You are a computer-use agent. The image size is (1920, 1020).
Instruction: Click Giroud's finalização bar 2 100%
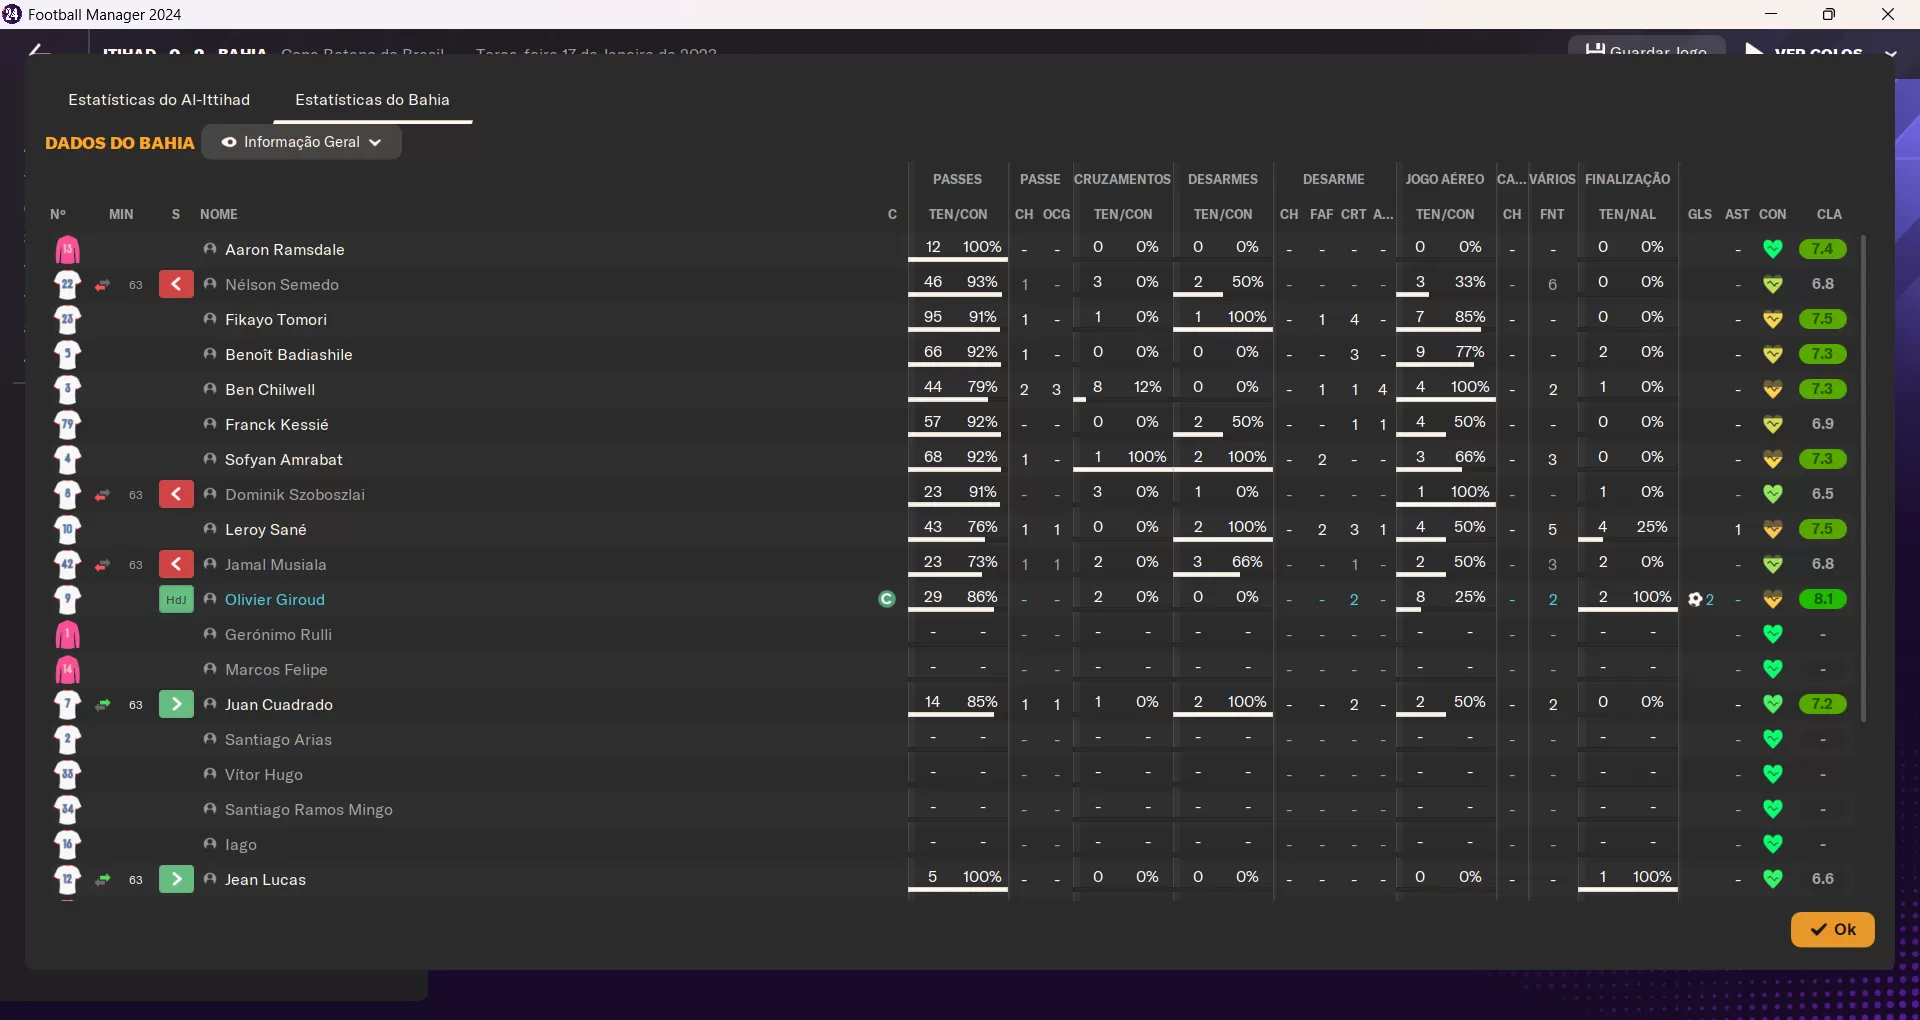1628,599
